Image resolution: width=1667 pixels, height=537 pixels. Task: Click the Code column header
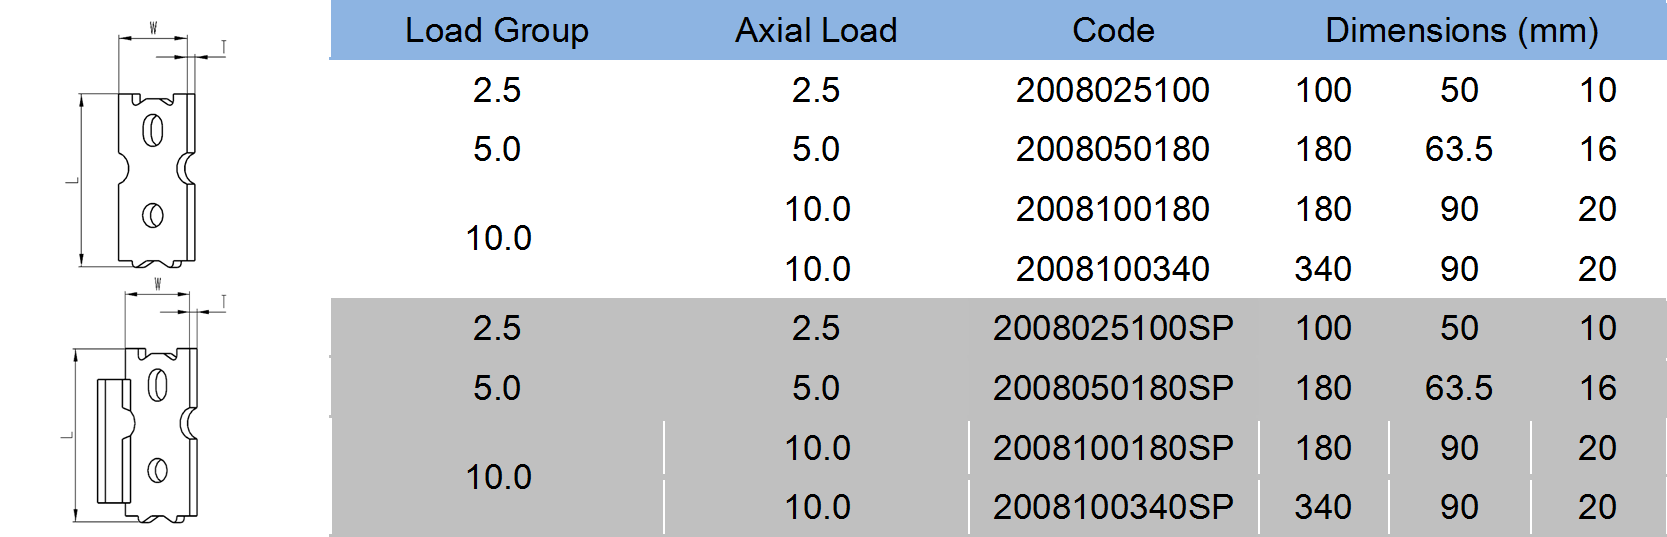(1113, 30)
